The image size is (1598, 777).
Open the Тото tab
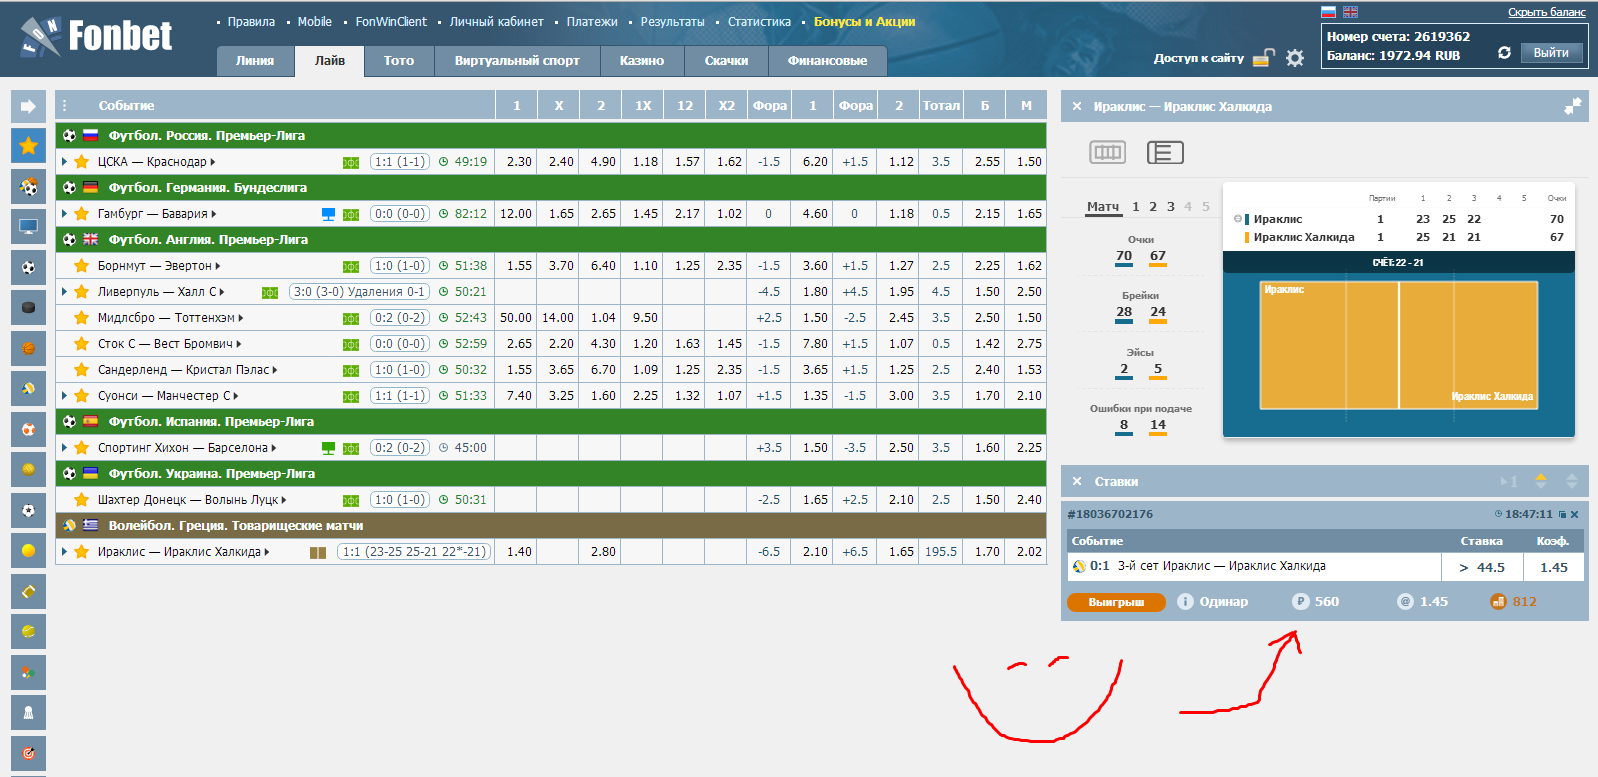click(x=399, y=61)
